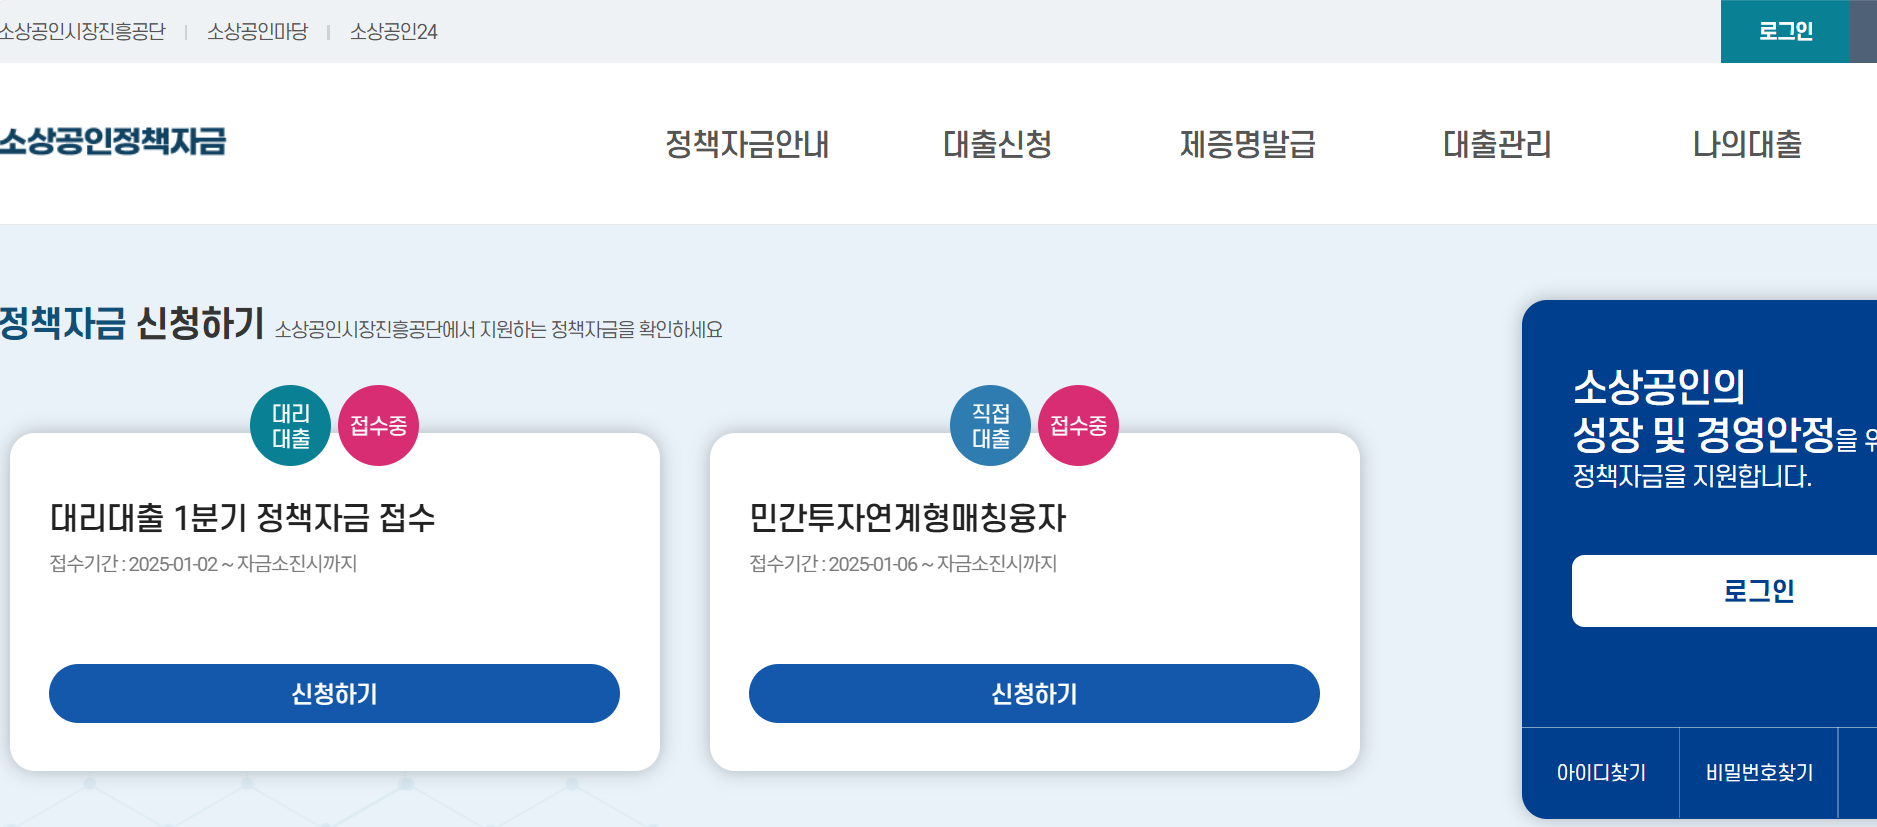The height and width of the screenshot is (827, 1877).
Task: Open the 대출신청 menu
Action: [x=996, y=146]
